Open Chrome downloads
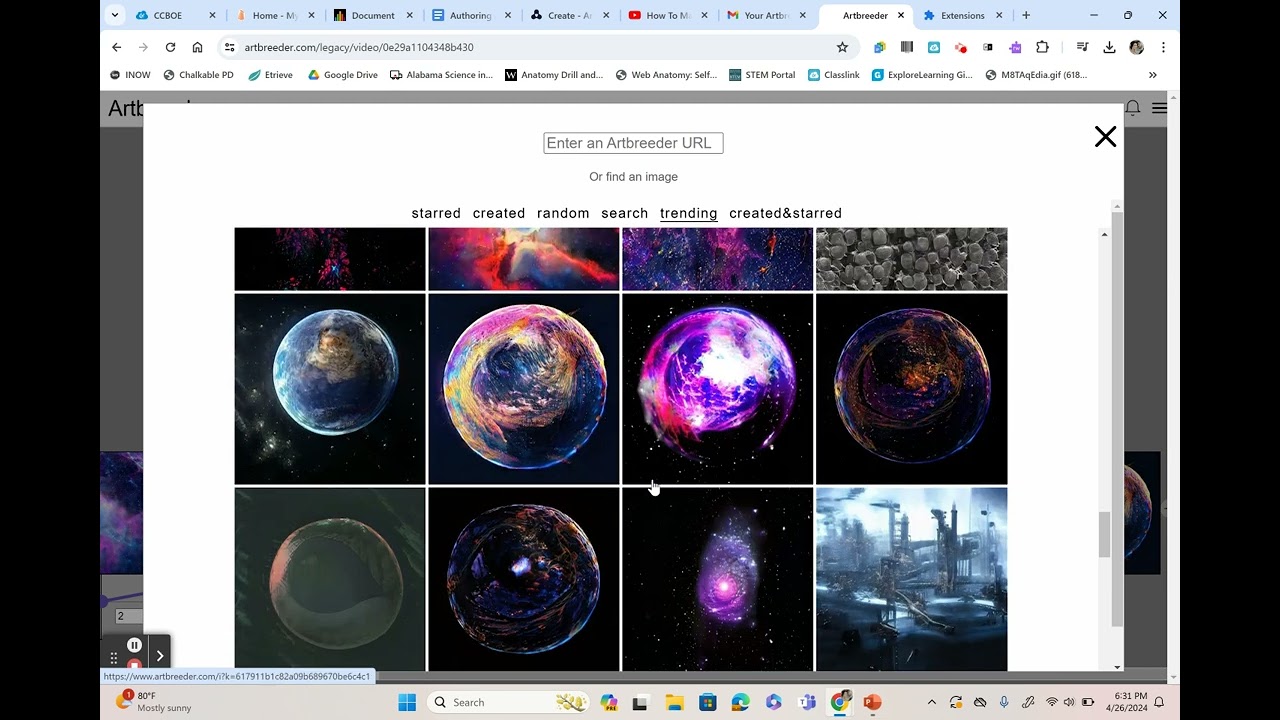 [x=1109, y=47]
